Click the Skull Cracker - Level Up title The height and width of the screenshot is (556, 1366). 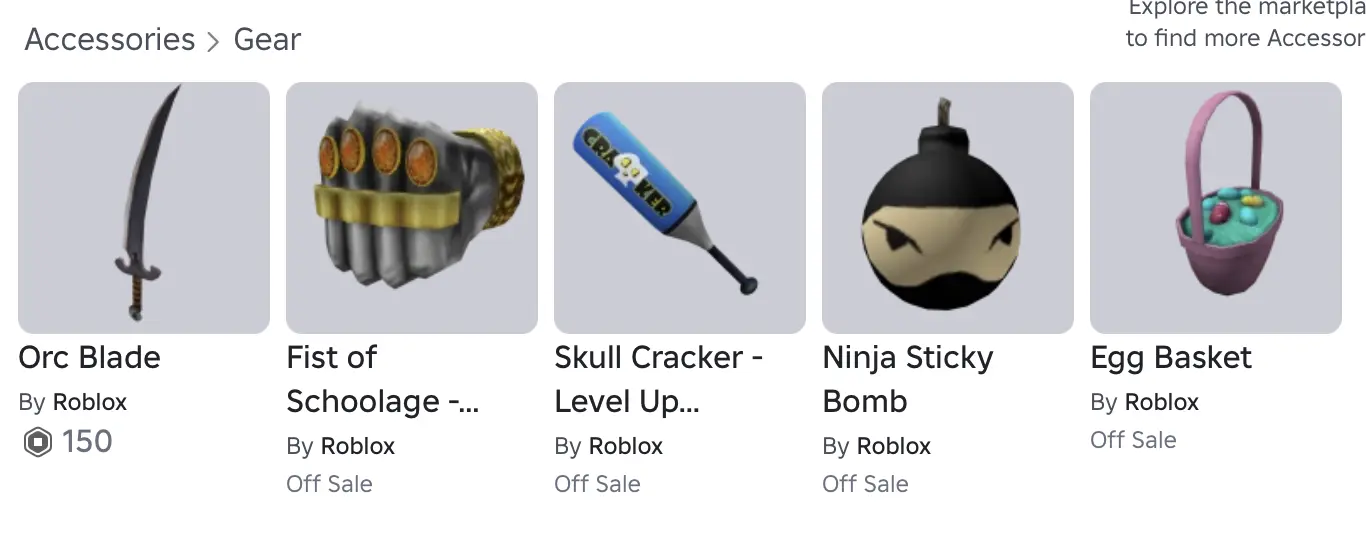point(658,379)
